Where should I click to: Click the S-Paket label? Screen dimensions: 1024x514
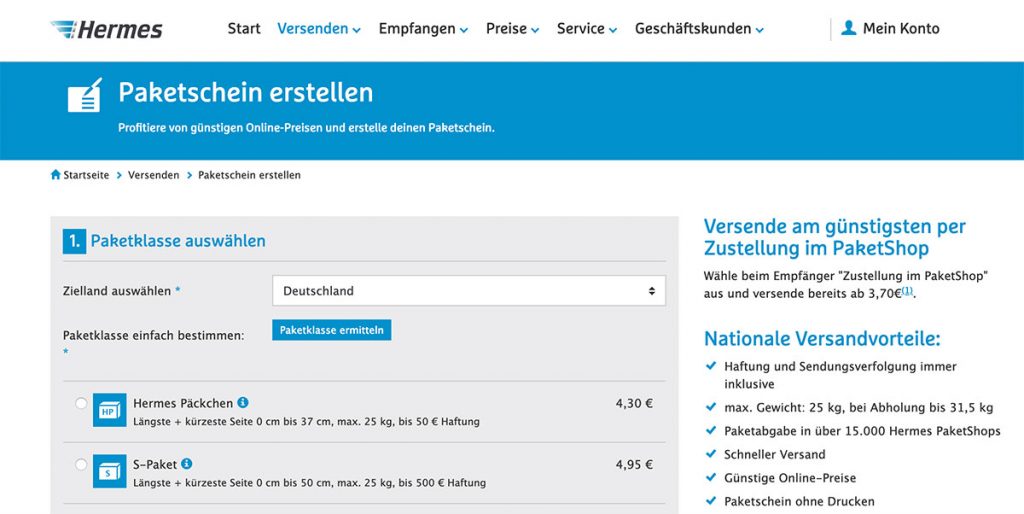click(x=155, y=464)
